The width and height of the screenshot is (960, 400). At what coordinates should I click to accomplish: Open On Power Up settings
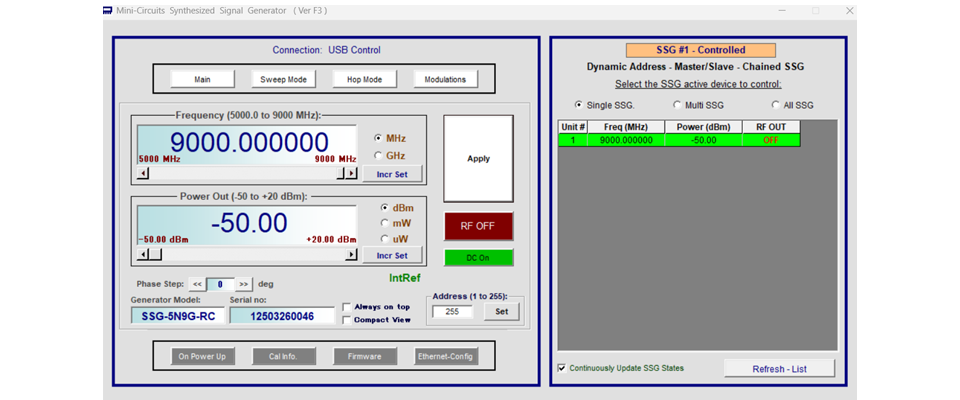pyautogui.click(x=202, y=356)
